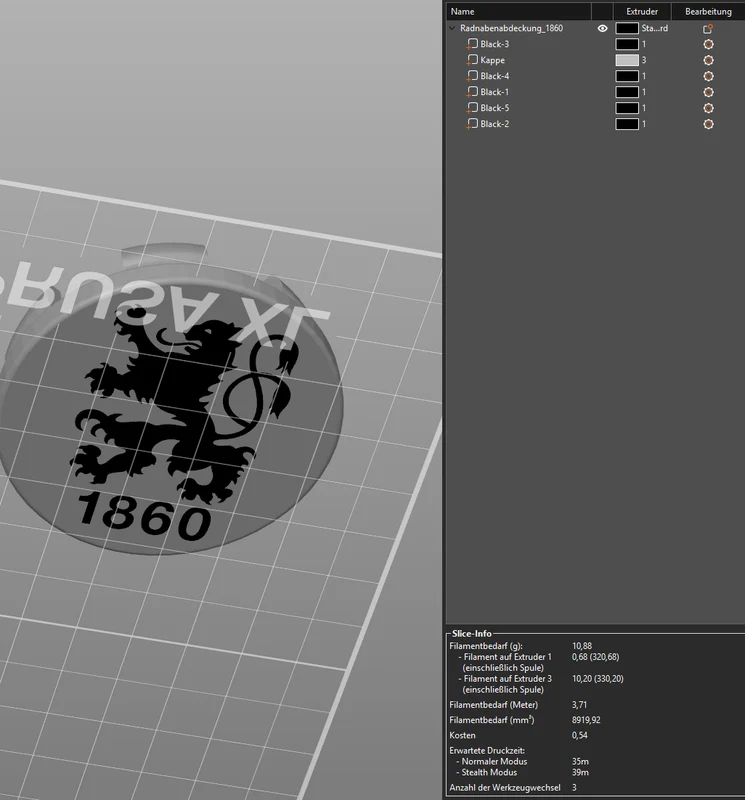The image size is (745, 800).
Task: Click the part icon beside Black-2
Action: click(472, 124)
